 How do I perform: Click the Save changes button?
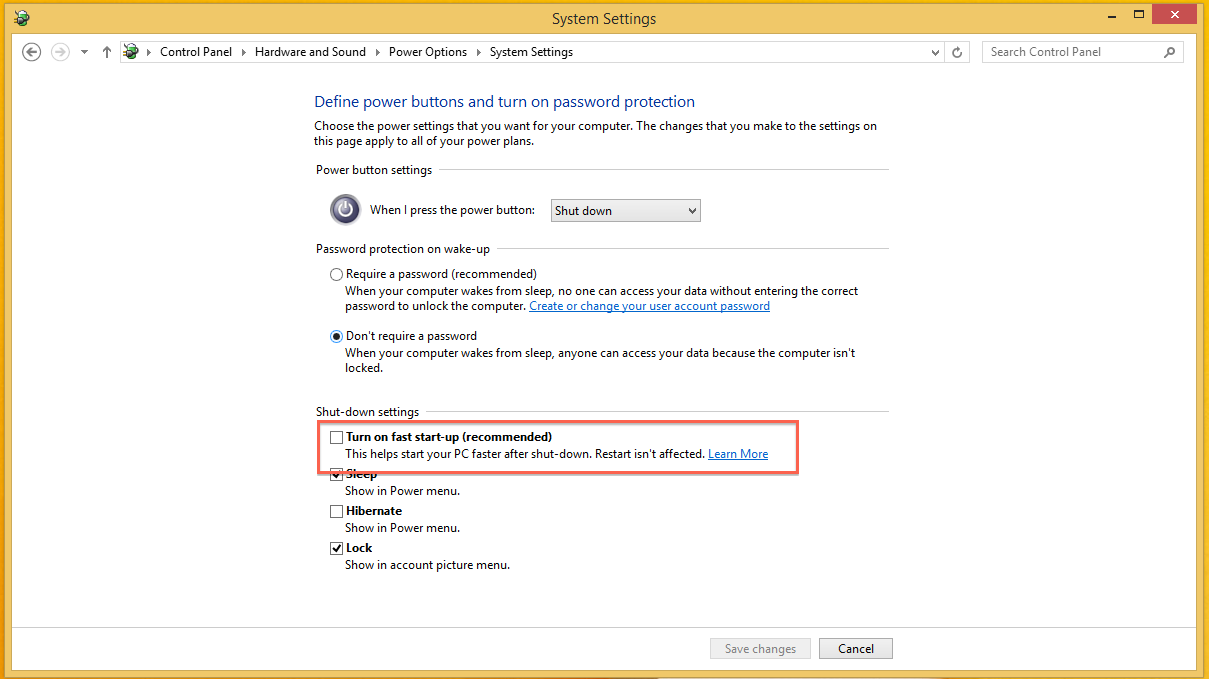[760, 649]
